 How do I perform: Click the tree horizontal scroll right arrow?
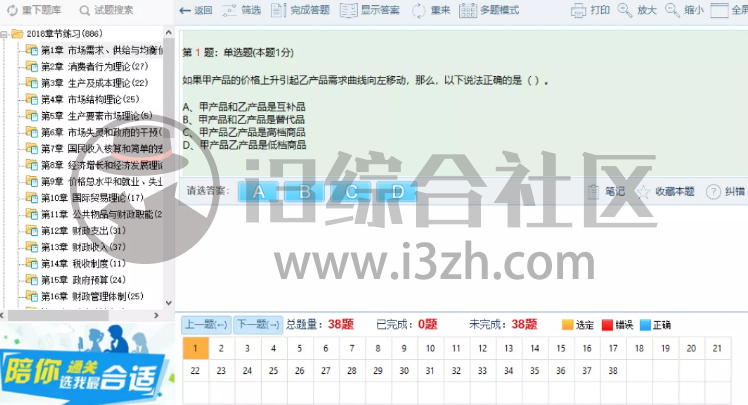pyautogui.click(x=156, y=315)
